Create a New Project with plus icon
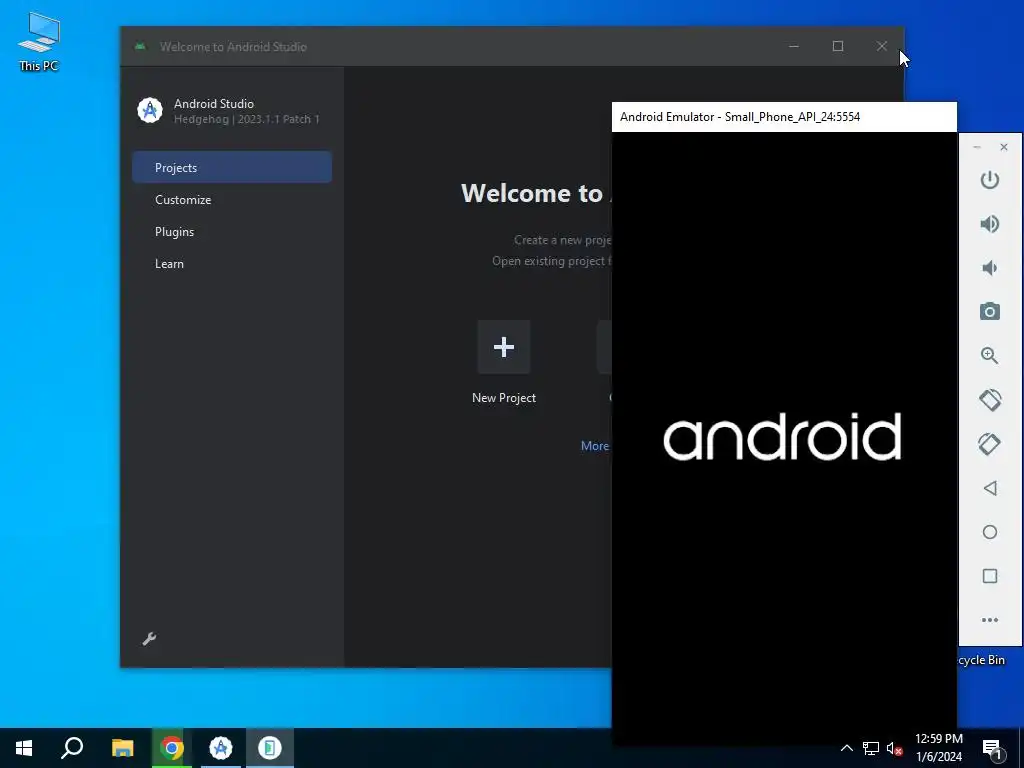 [504, 347]
